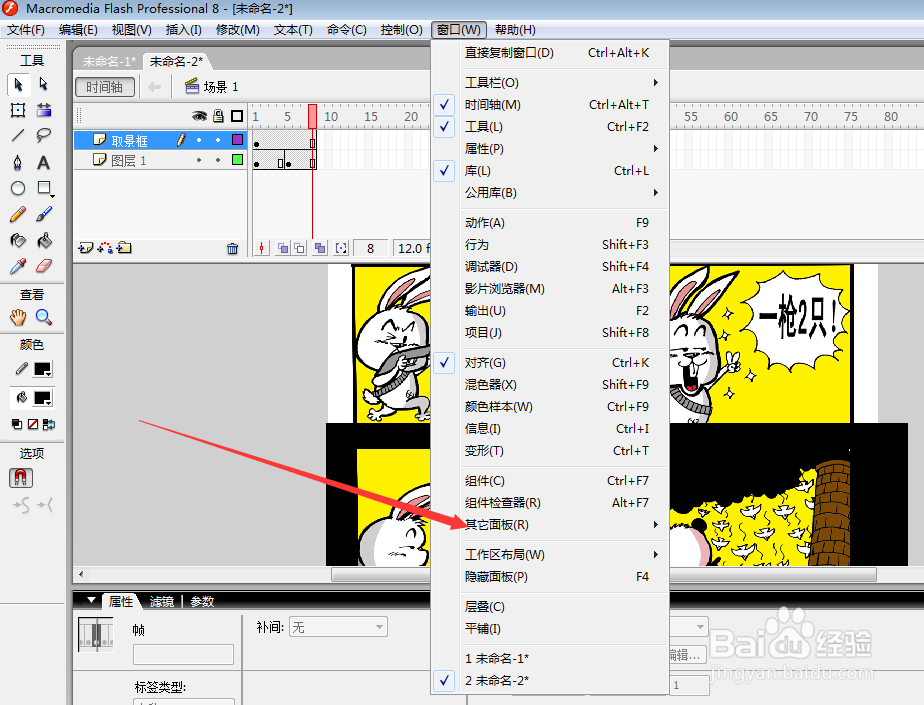924x705 pixels.
Task: Select the Zoom magnifier tool
Action: (44, 317)
